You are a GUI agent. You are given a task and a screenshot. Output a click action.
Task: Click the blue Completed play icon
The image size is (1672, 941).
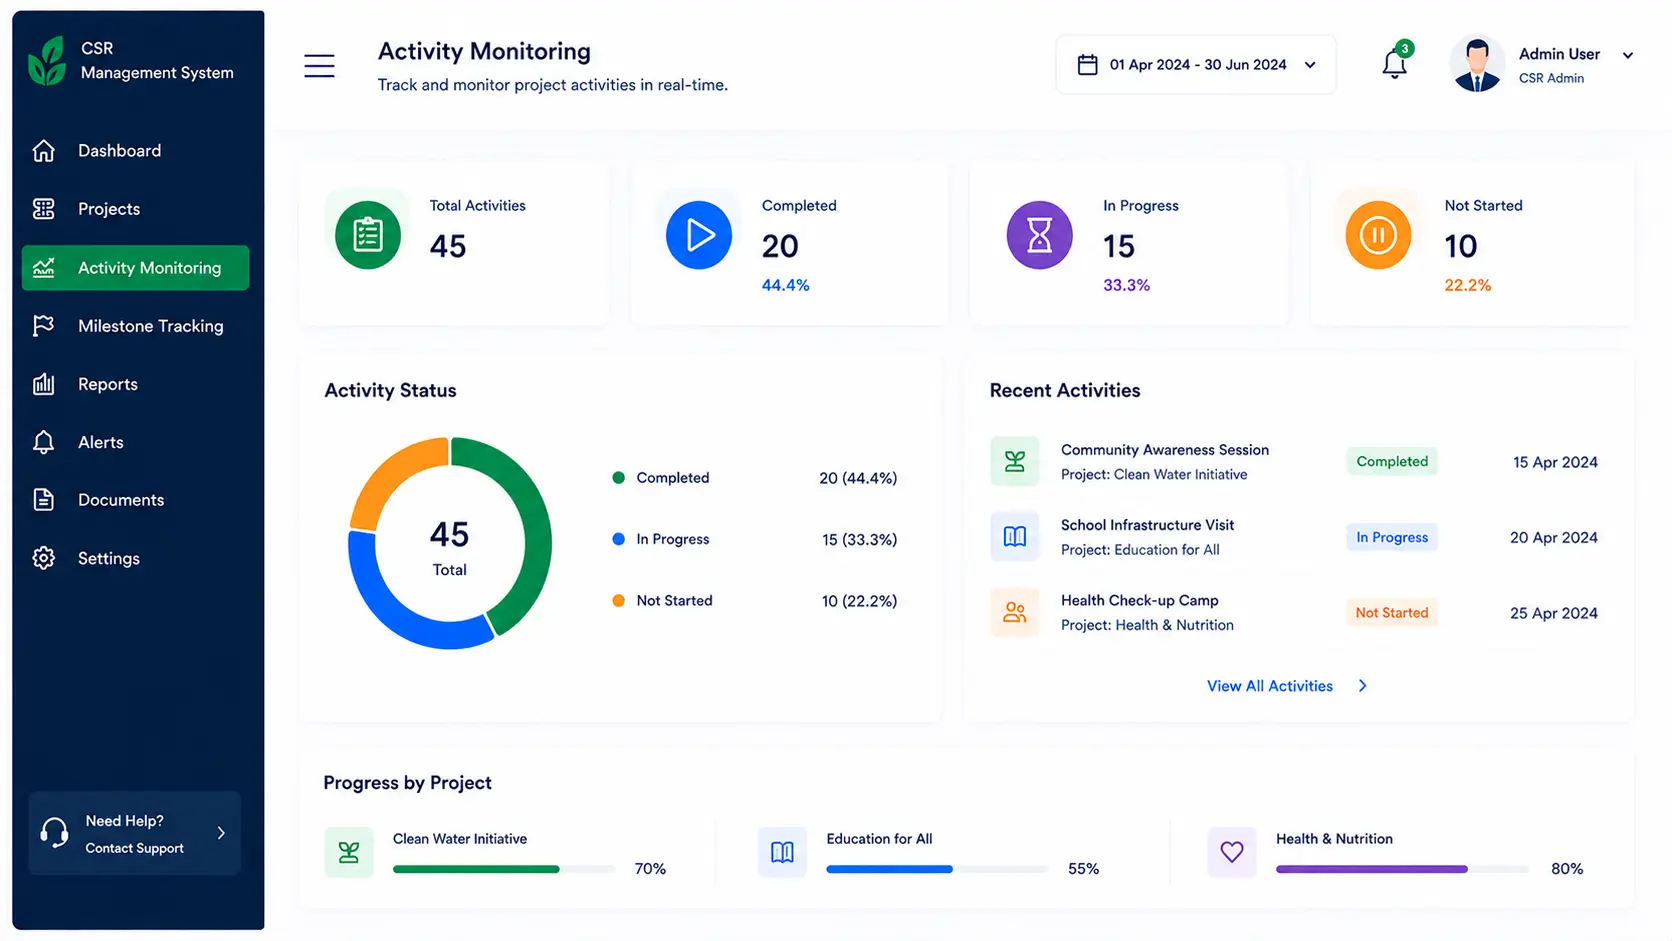pyautogui.click(x=699, y=235)
